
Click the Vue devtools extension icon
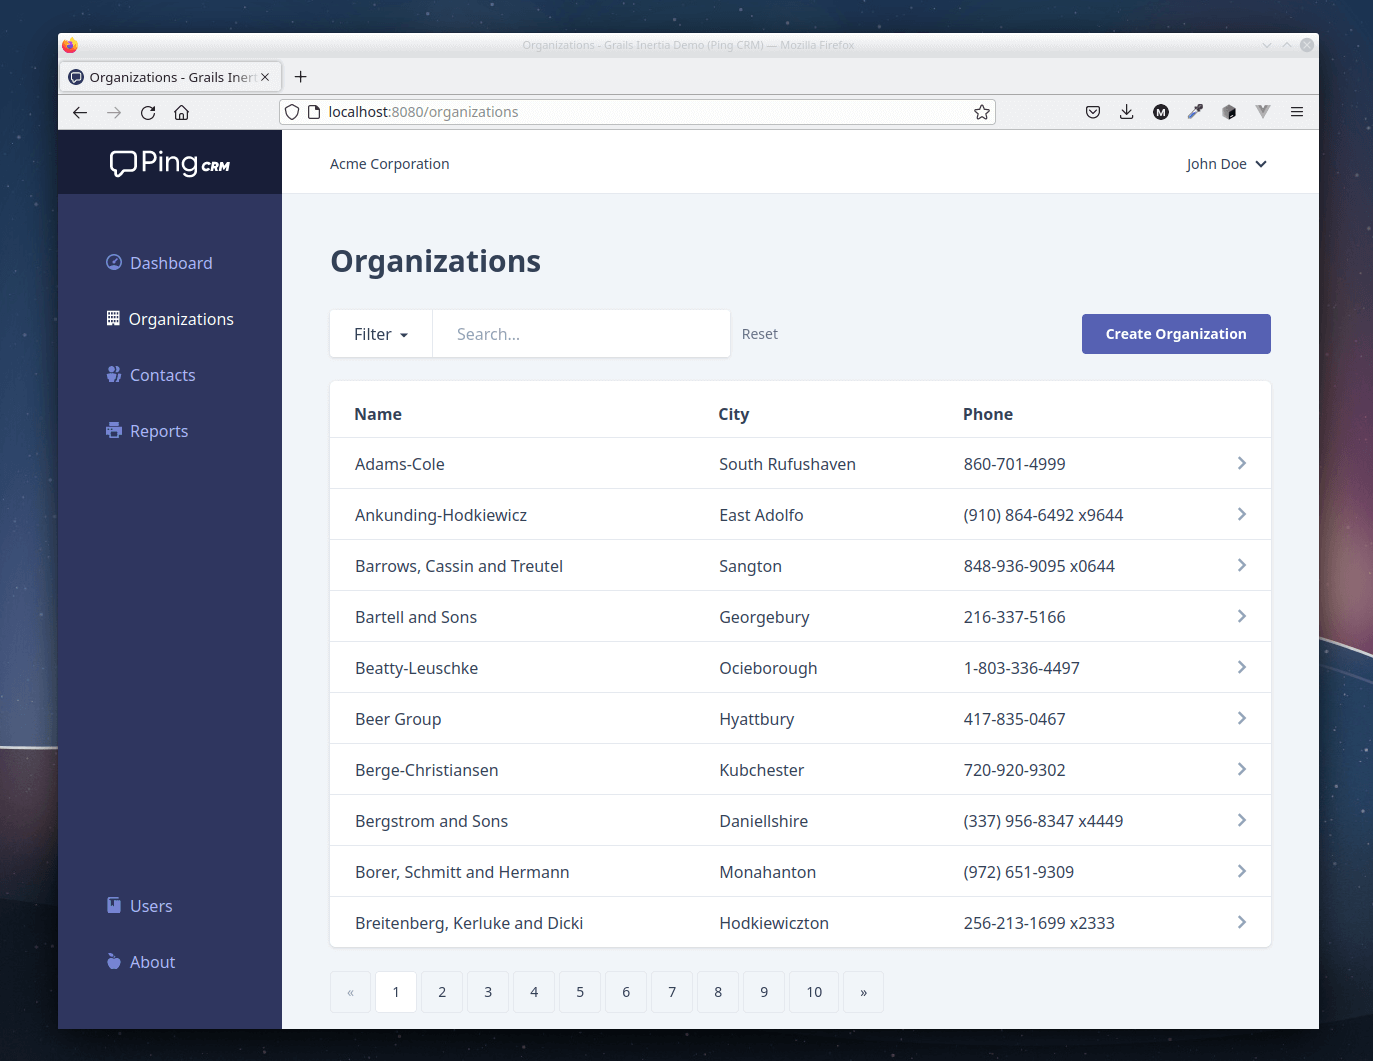click(x=1263, y=112)
